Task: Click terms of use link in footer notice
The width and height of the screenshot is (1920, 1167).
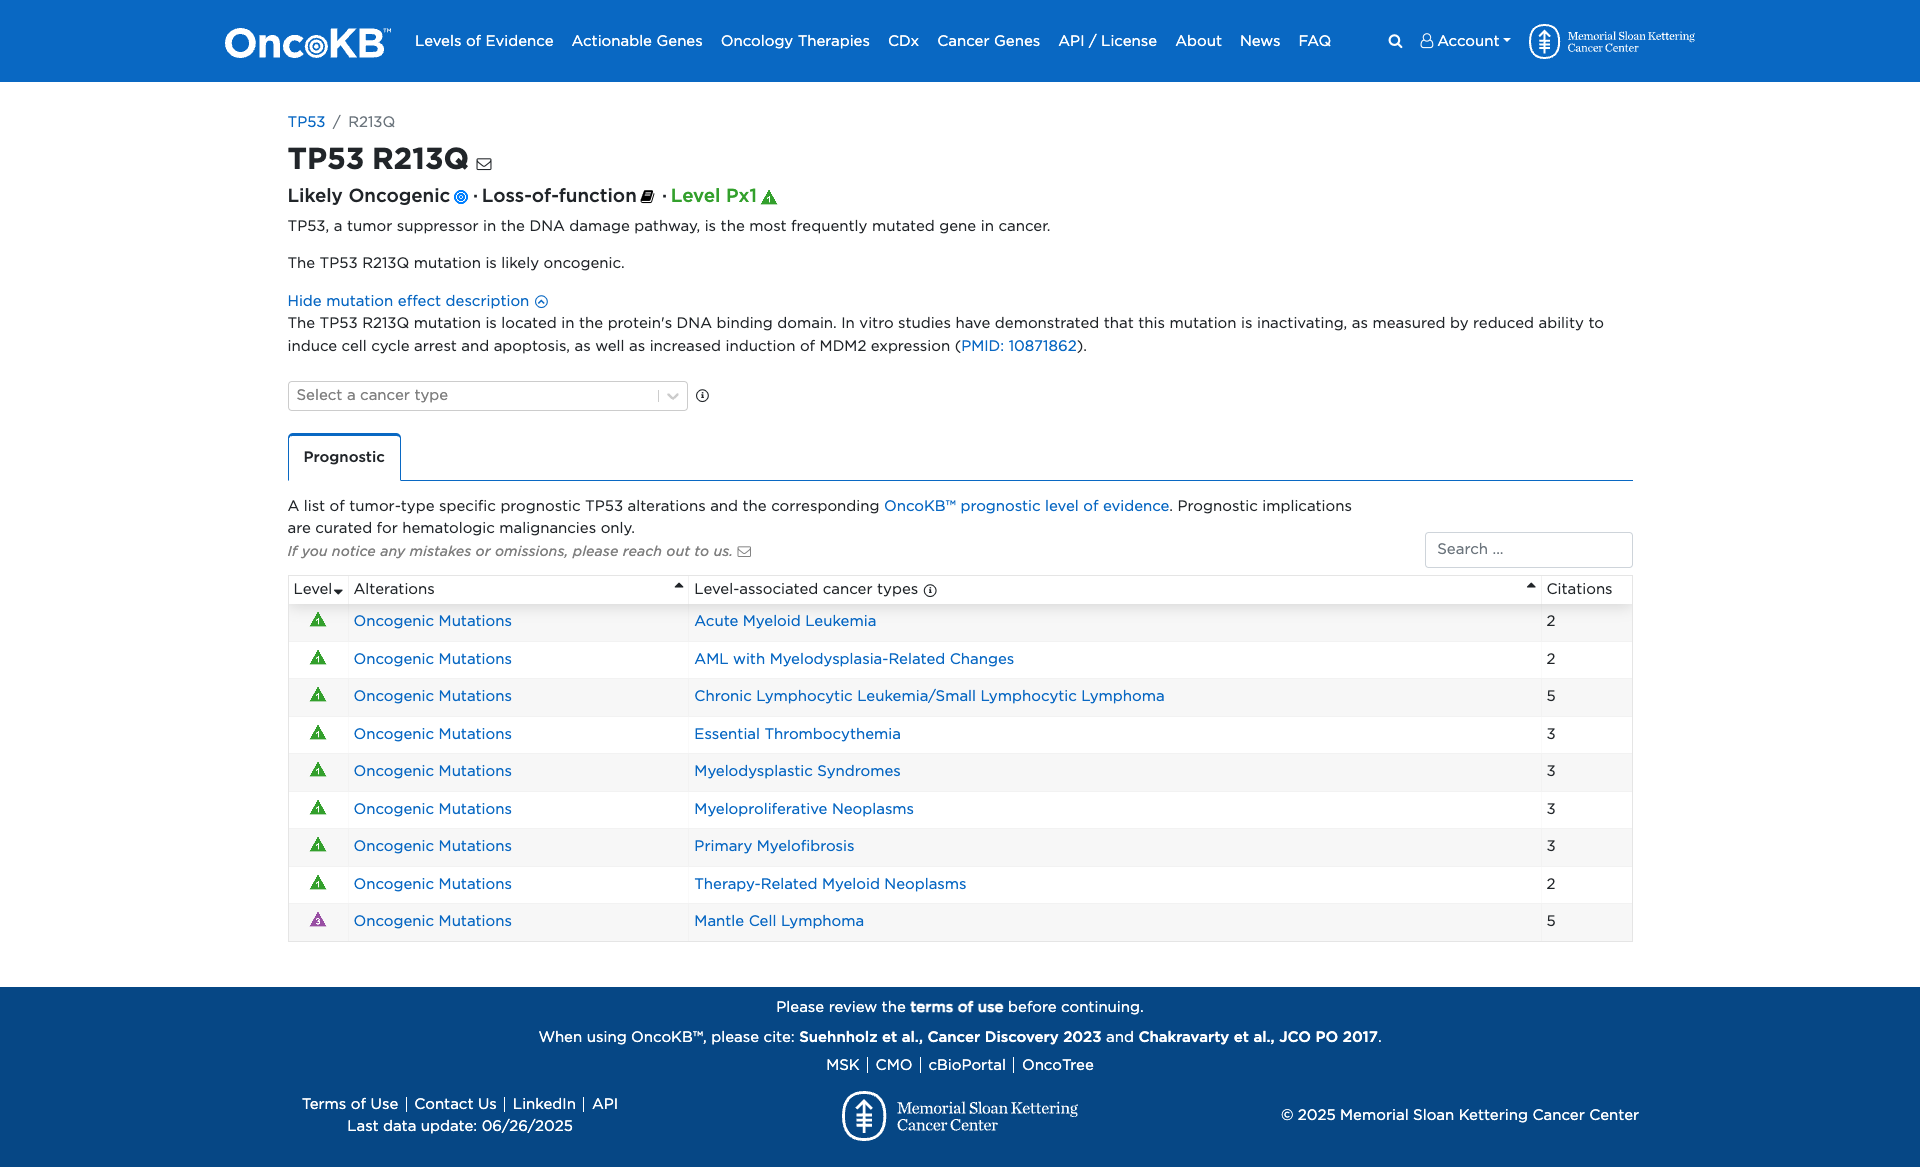Action: coord(956,1007)
